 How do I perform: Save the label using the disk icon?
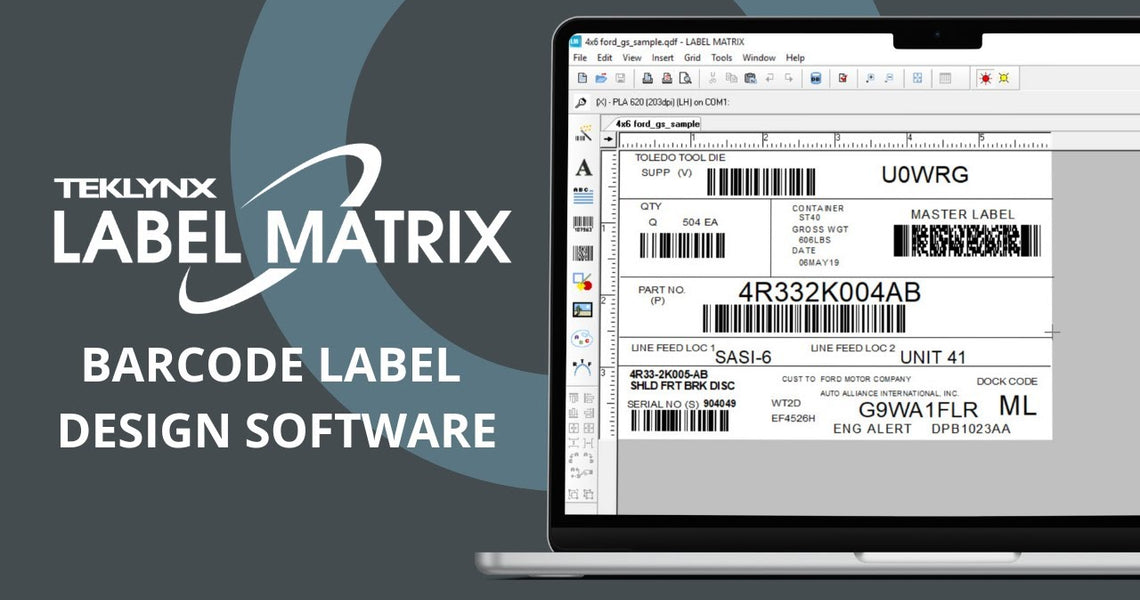620,78
